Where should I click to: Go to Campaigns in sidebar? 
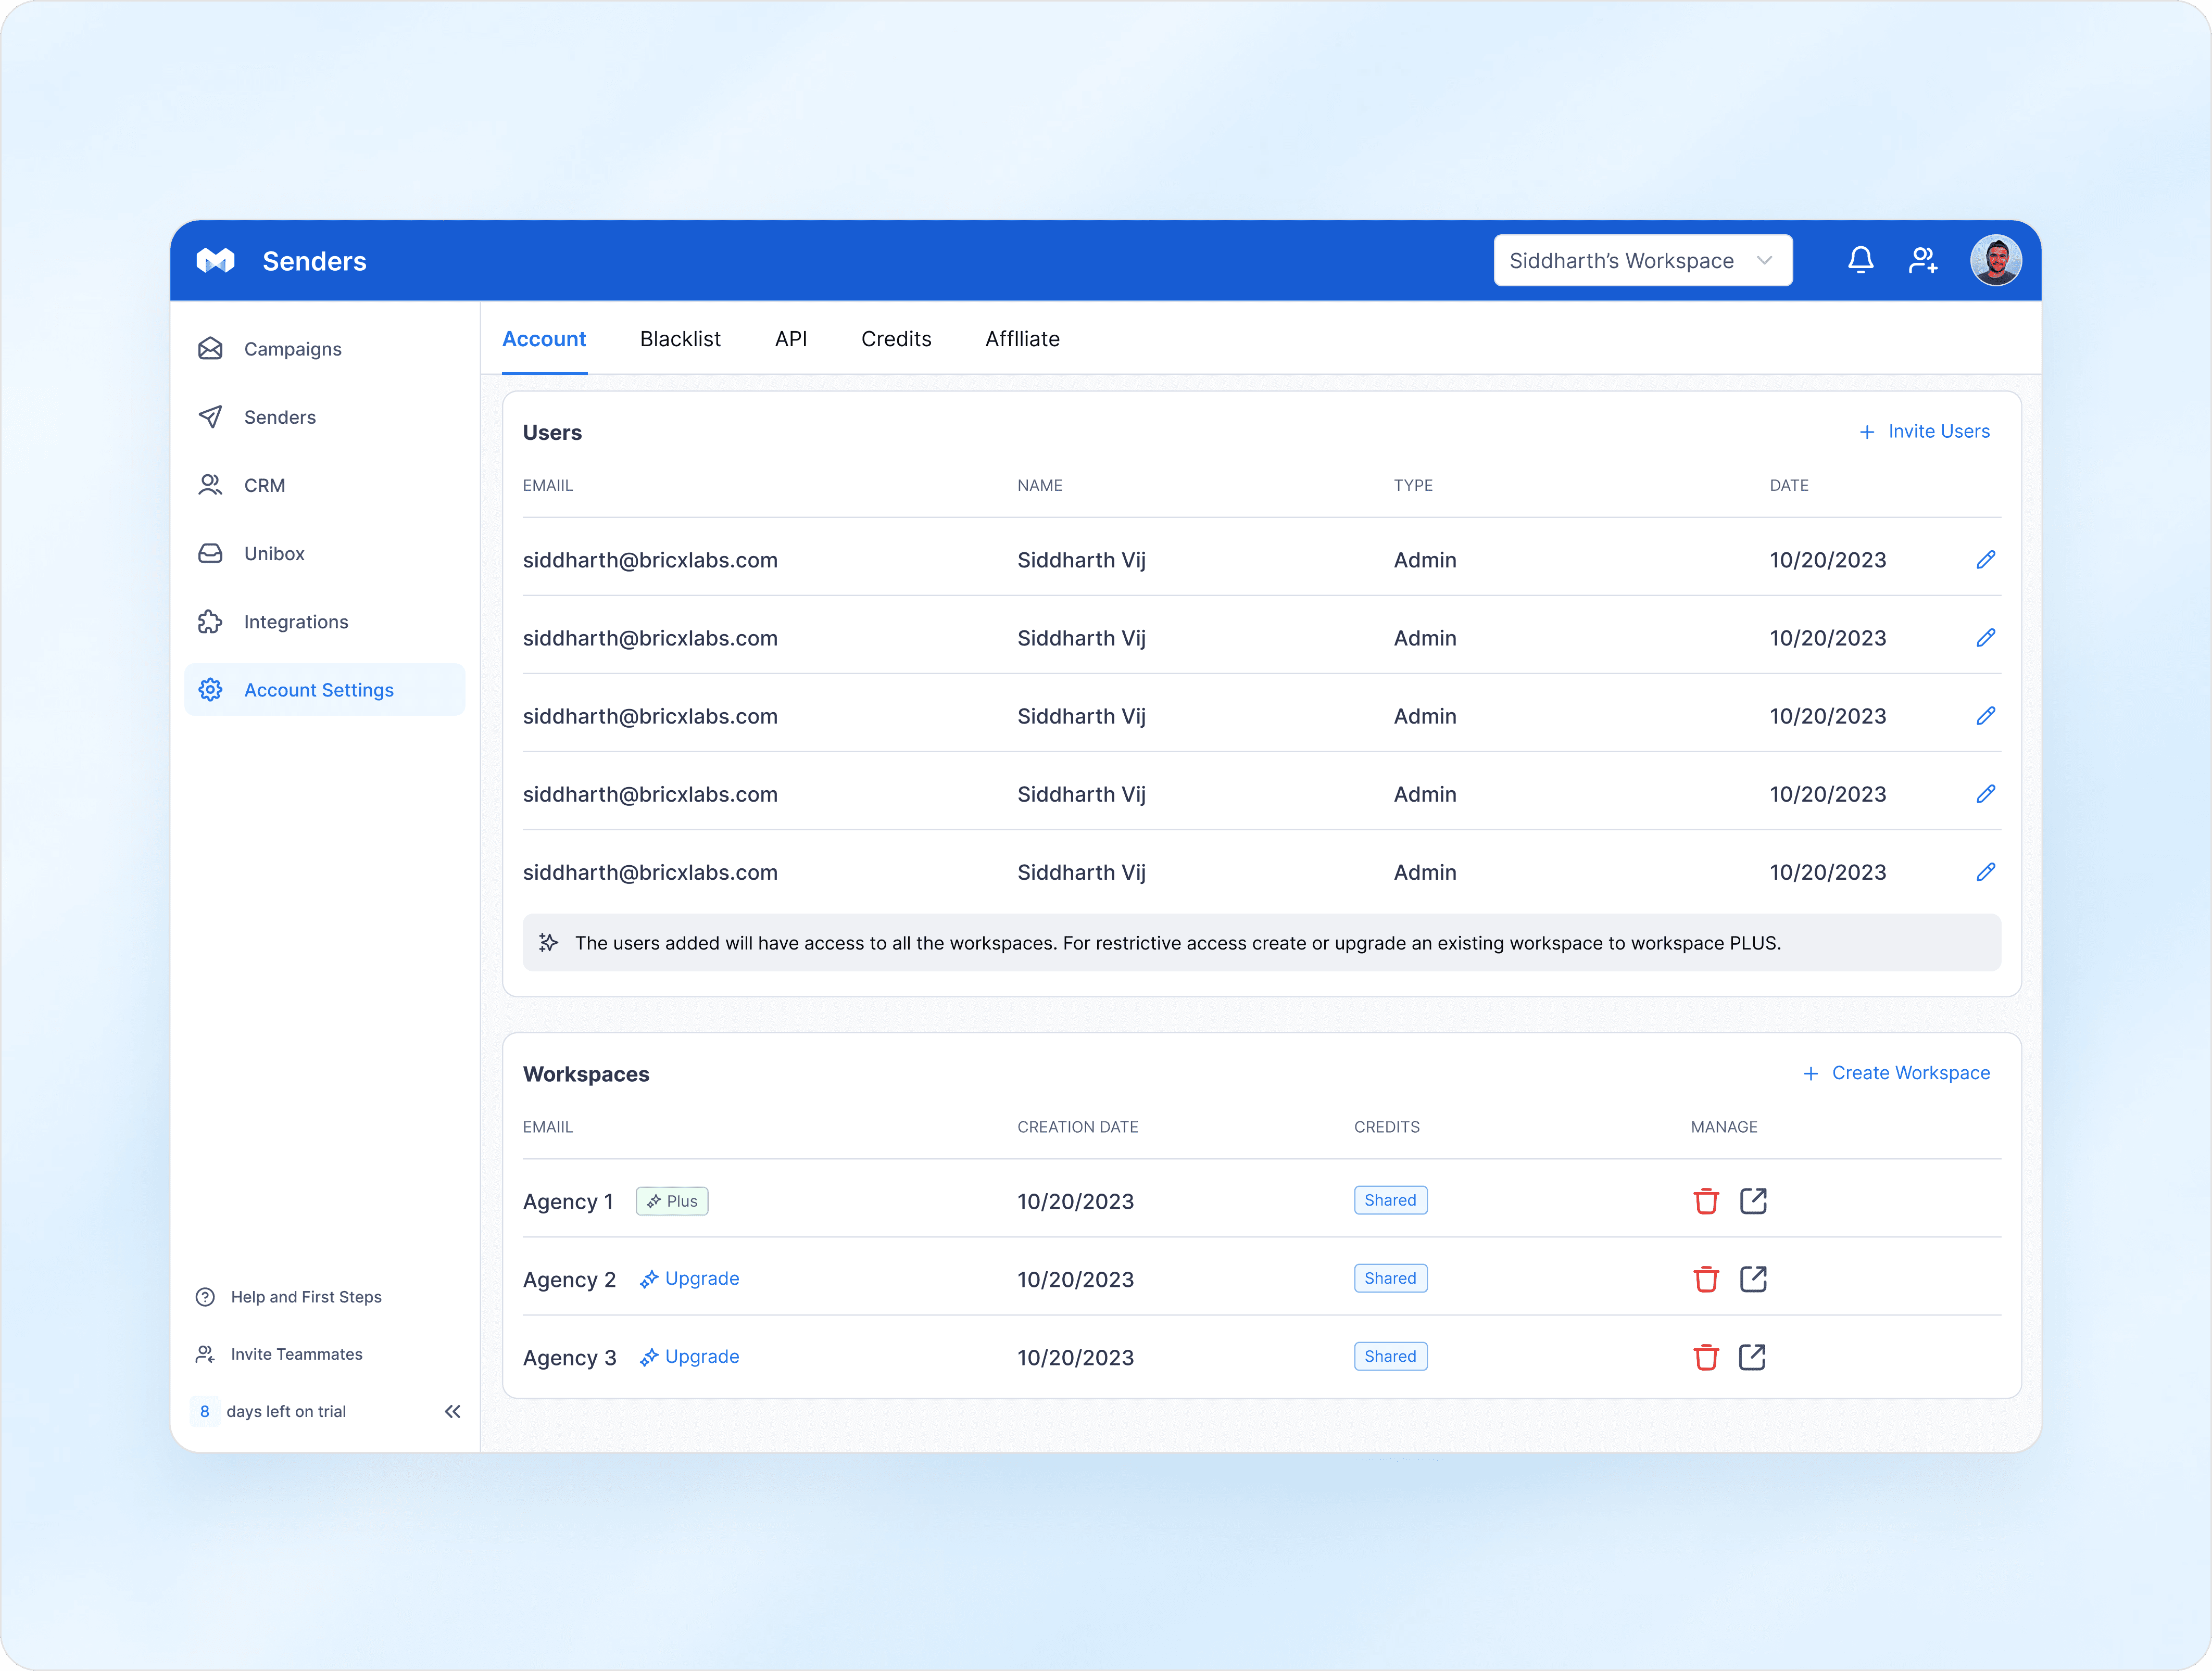292,349
